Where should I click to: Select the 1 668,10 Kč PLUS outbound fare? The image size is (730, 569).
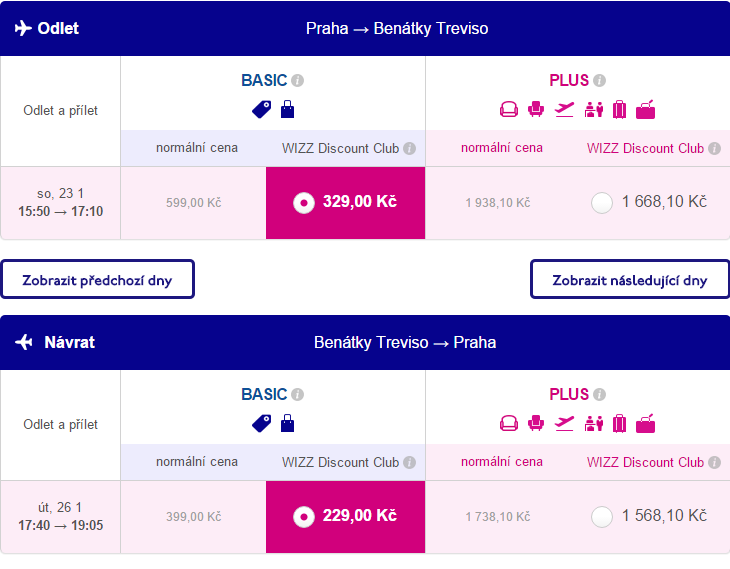coord(602,203)
